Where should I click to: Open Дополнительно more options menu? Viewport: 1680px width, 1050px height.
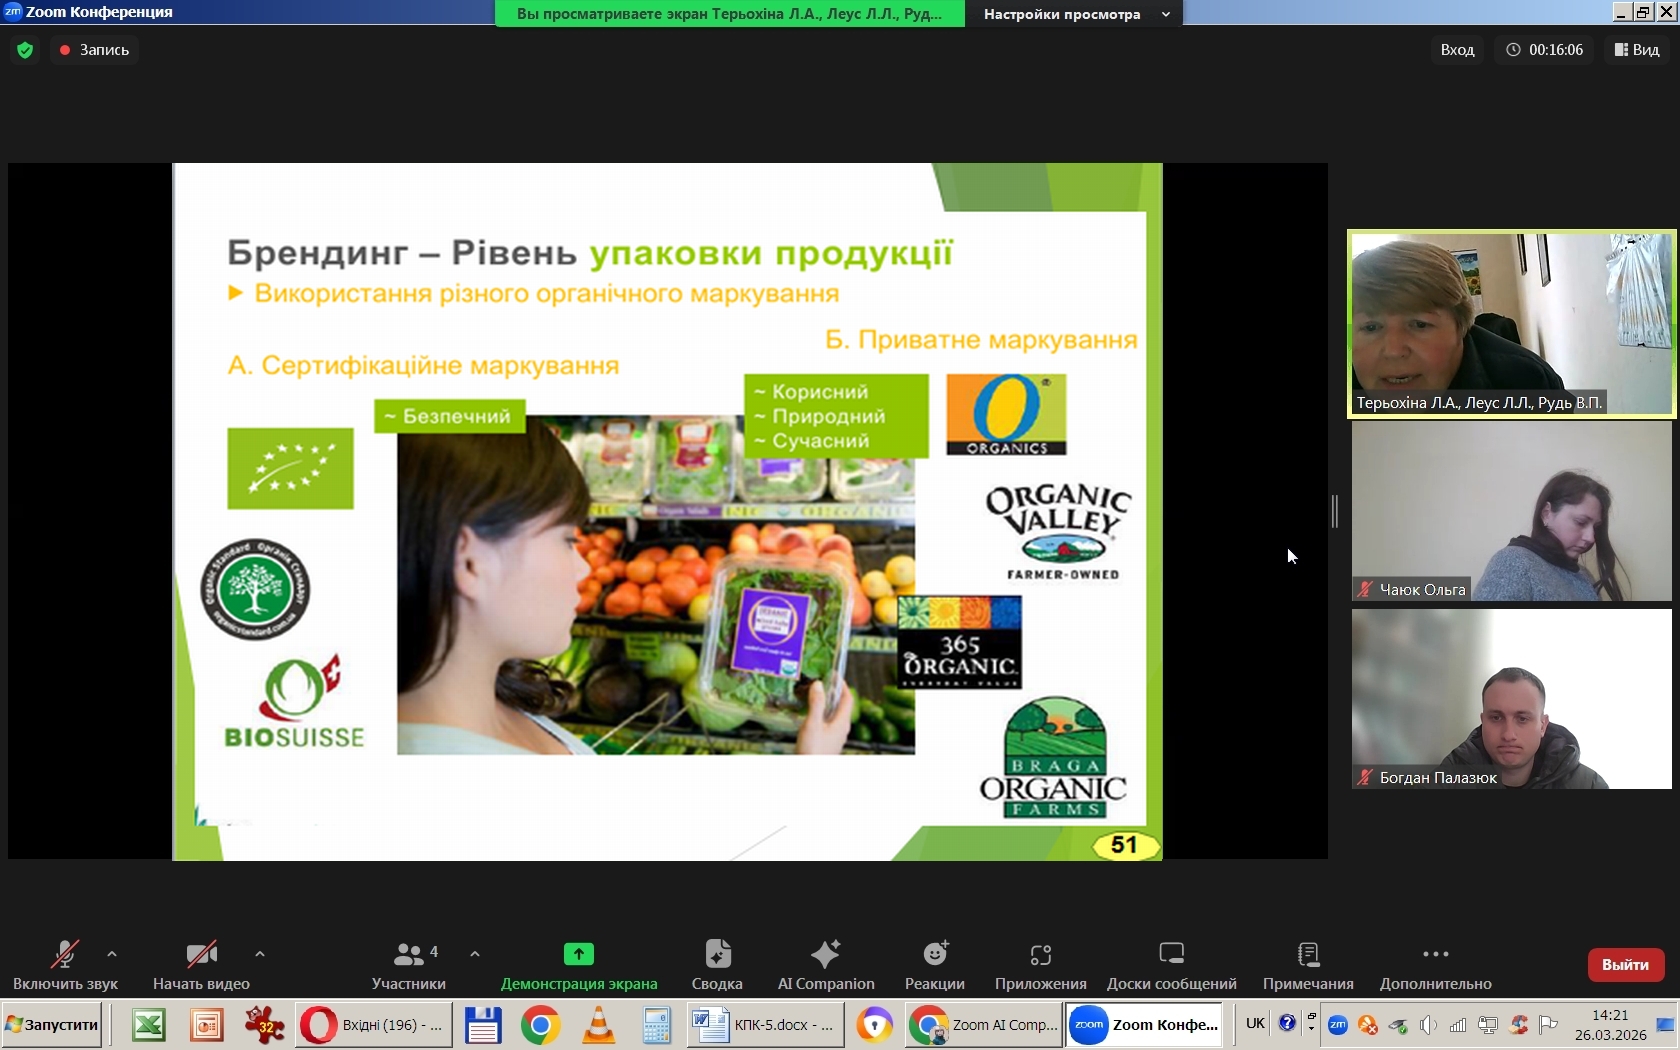[1435, 955]
